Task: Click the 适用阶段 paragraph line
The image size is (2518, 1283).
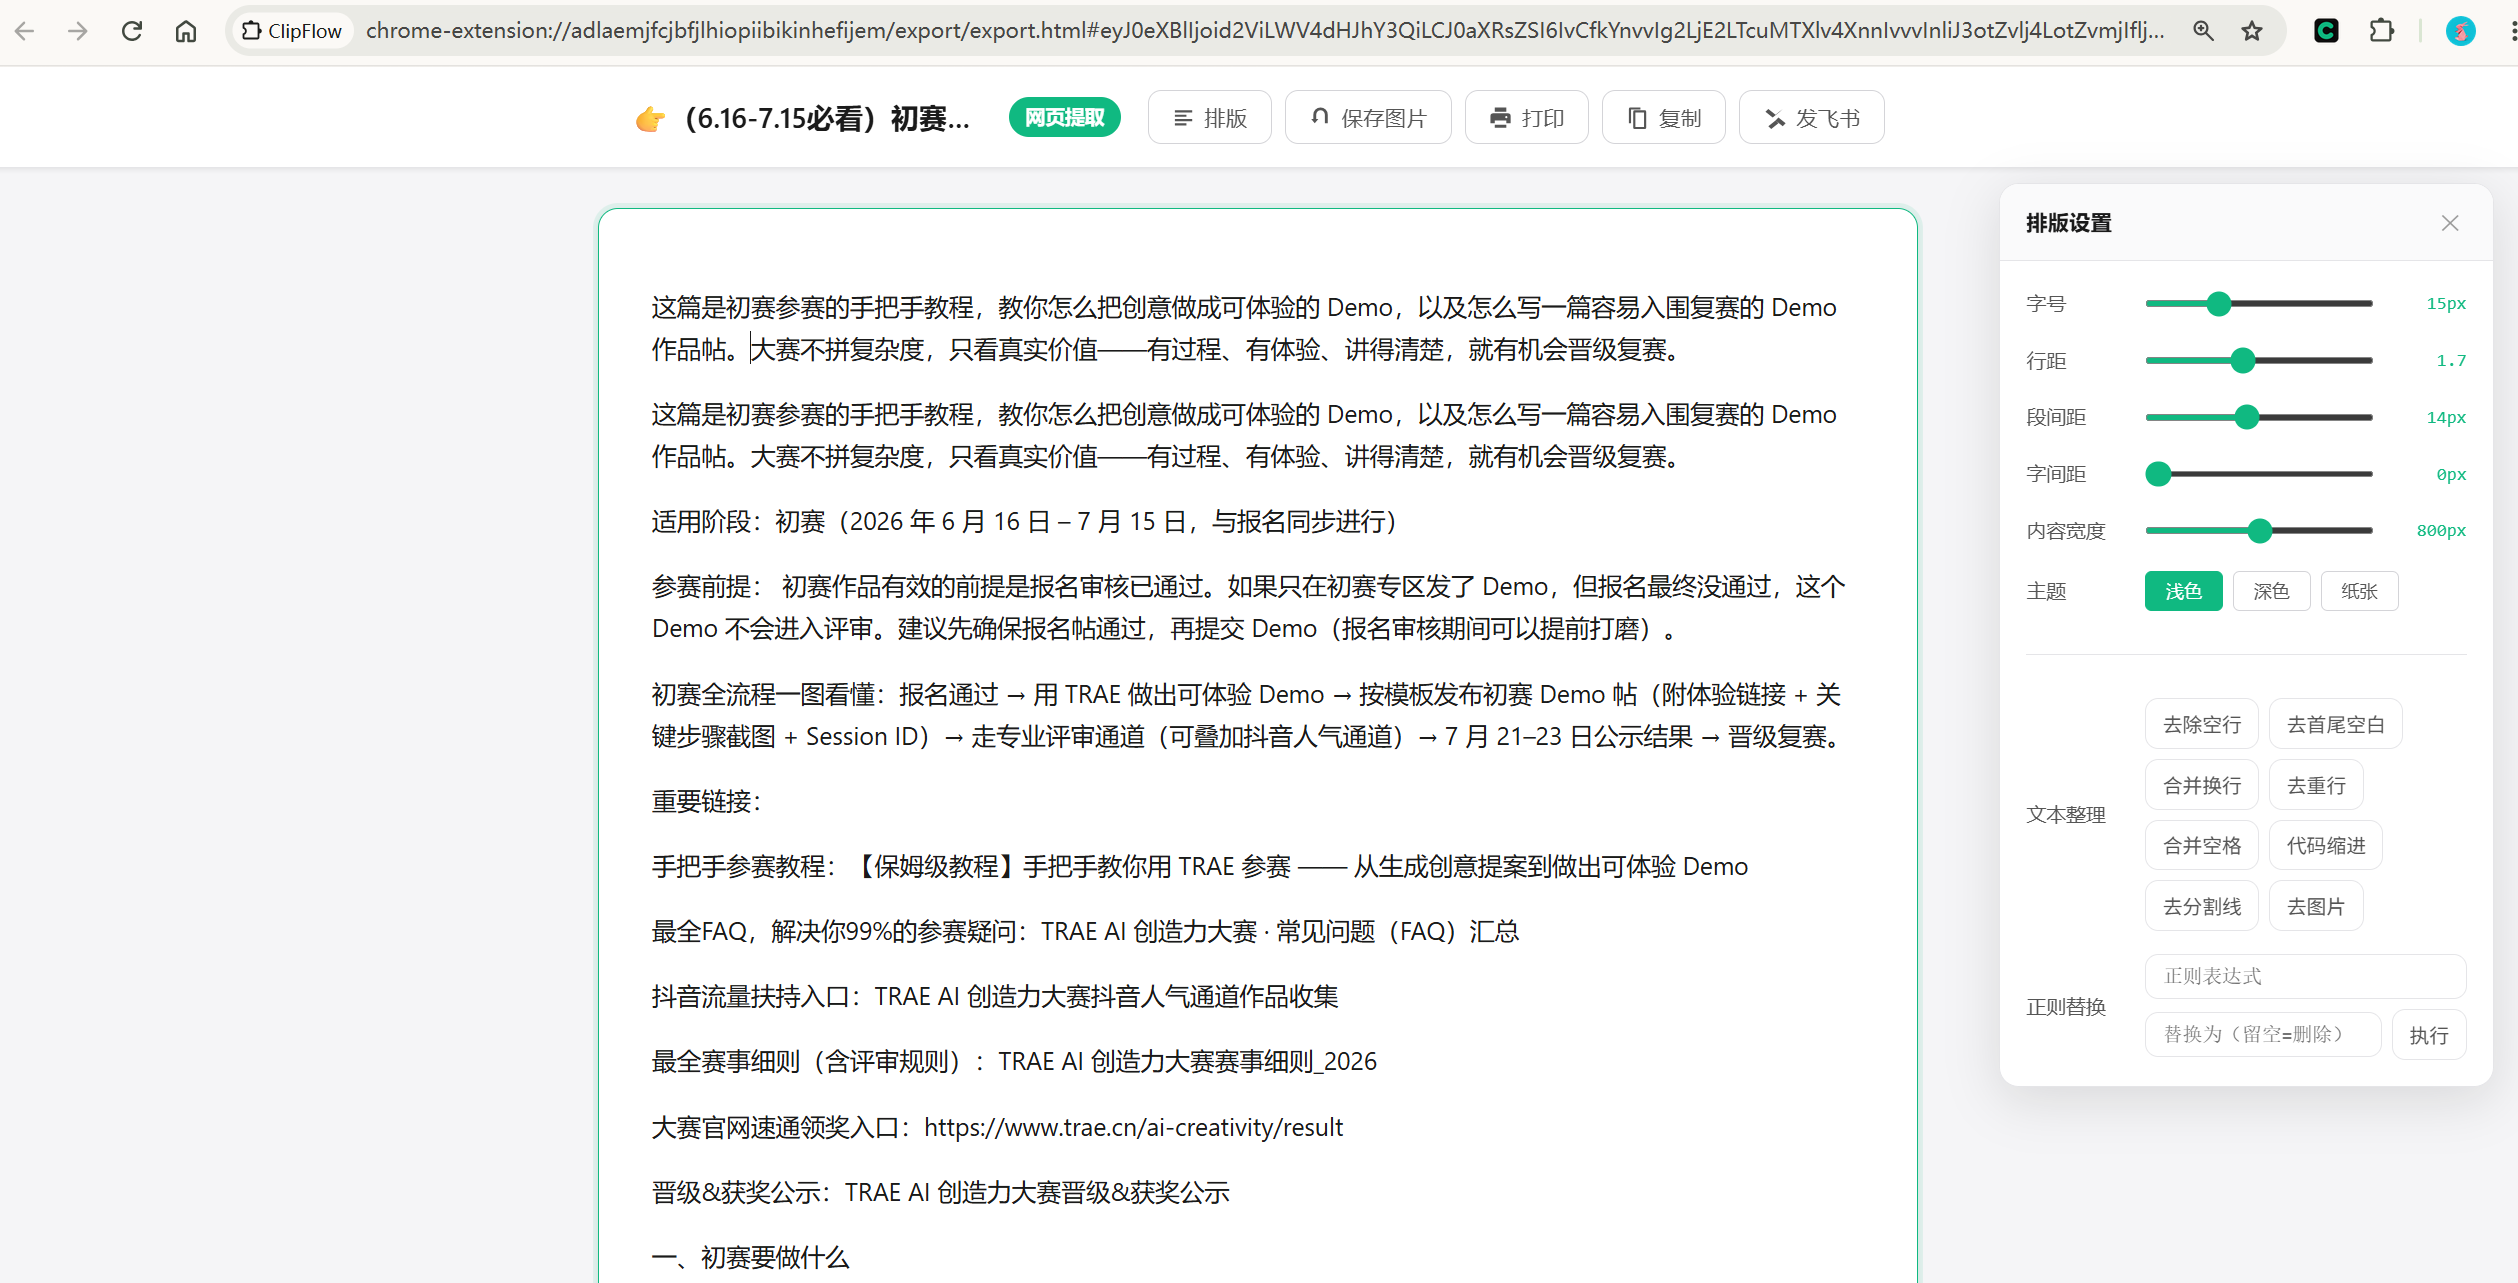Action: 1024,521
